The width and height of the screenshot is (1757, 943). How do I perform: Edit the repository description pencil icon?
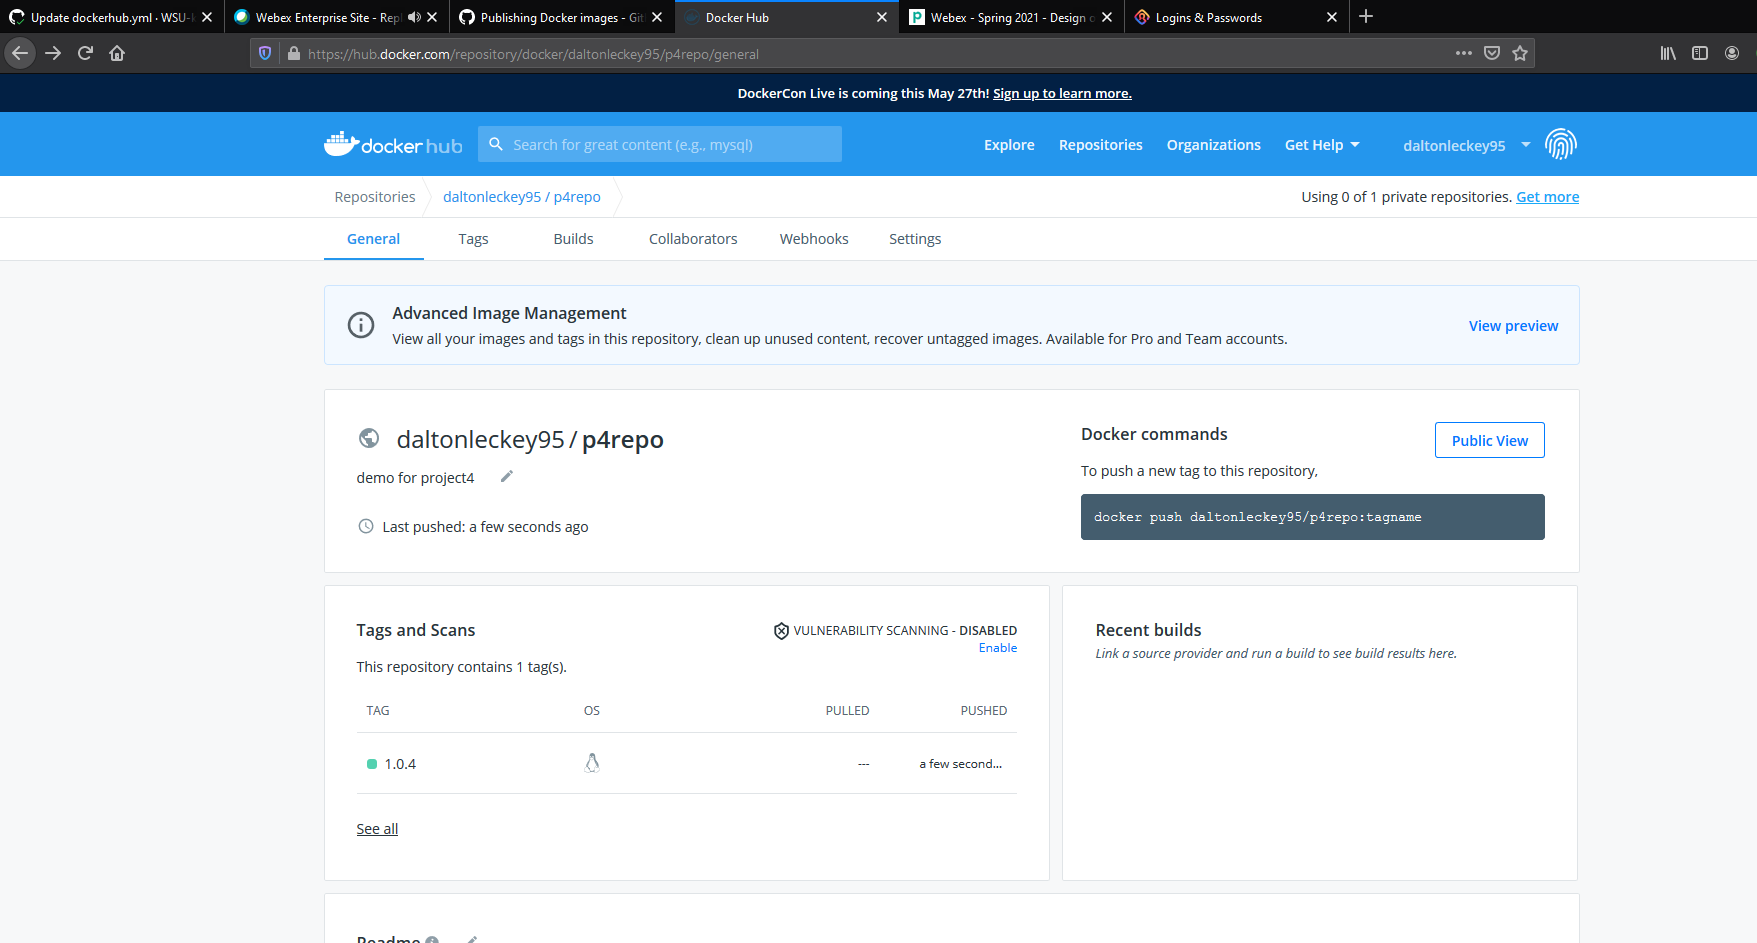pyautogui.click(x=507, y=476)
